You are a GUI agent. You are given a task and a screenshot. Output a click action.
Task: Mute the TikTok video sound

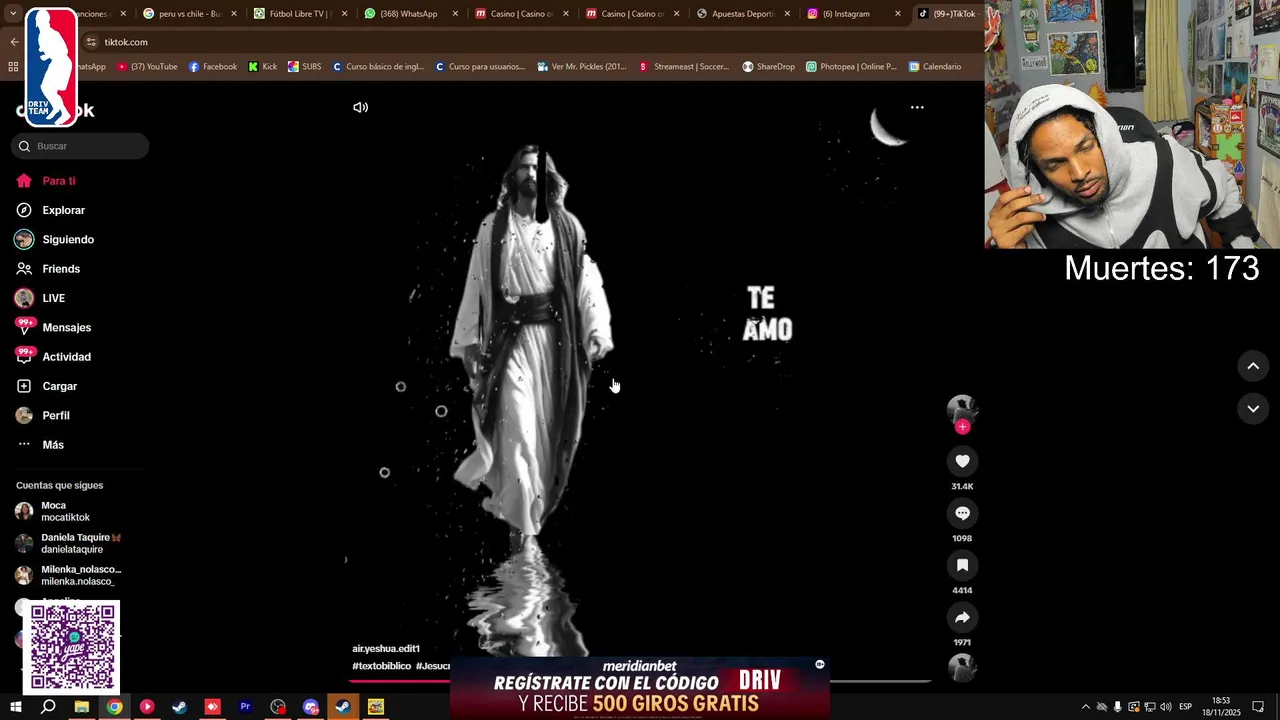360,107
